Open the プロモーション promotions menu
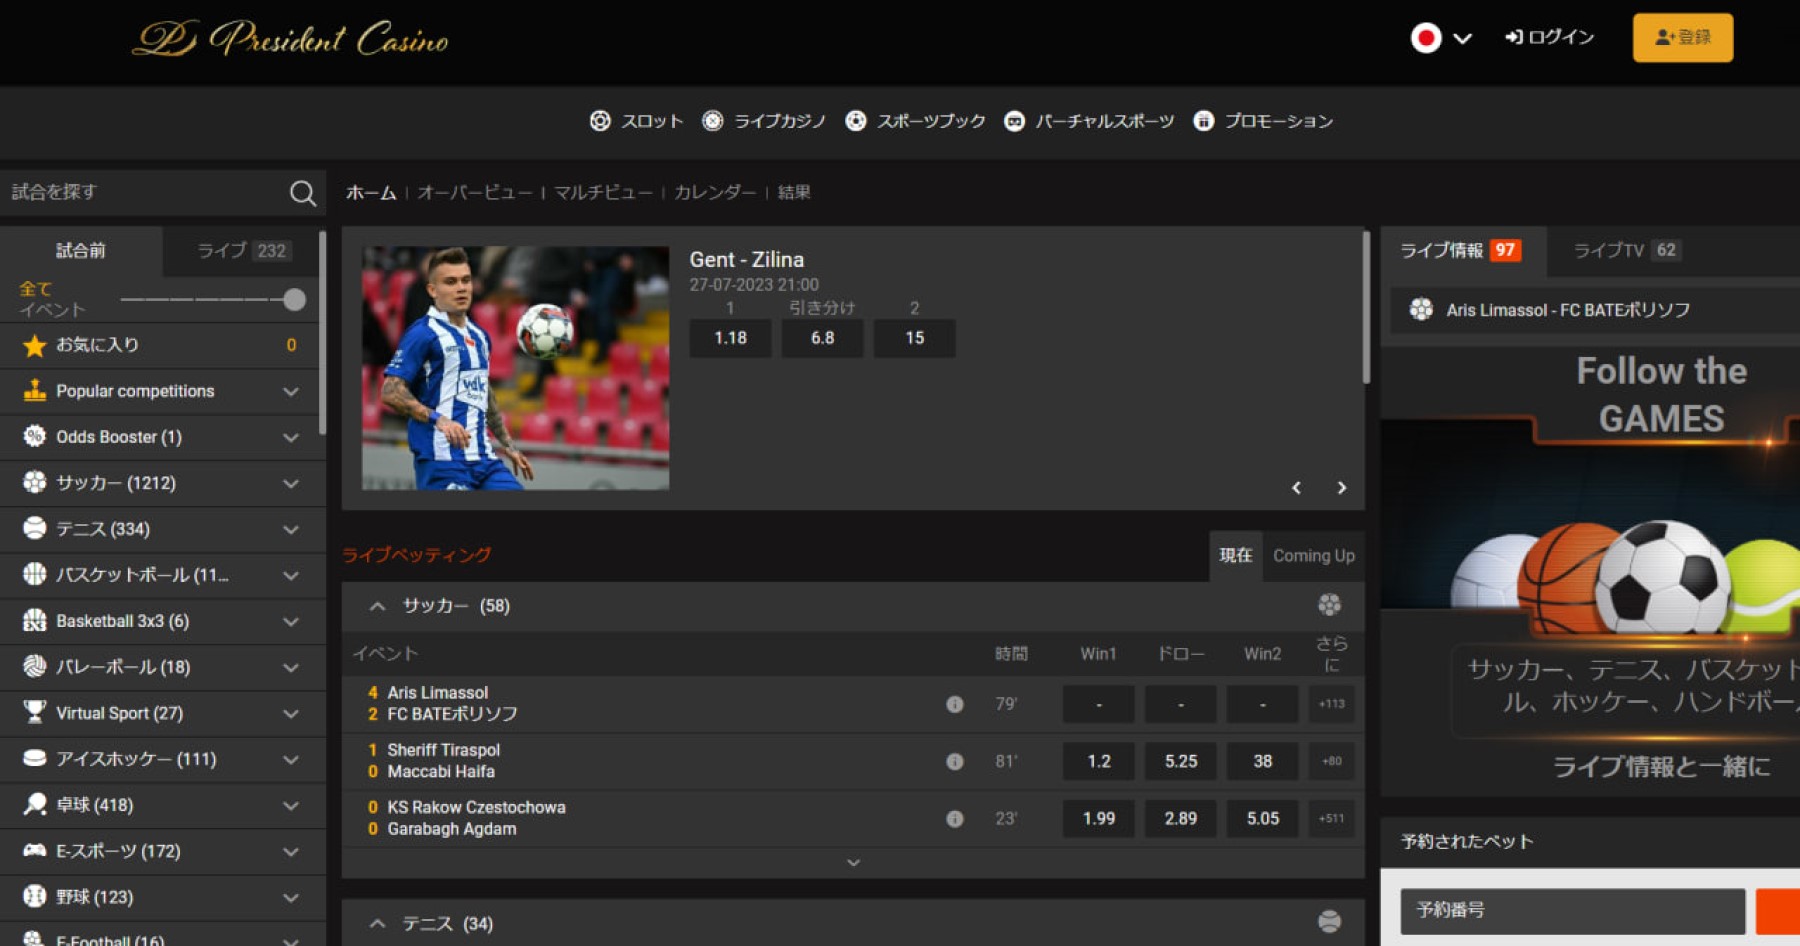1800x946 pixels. click(x=1263, y=121)
